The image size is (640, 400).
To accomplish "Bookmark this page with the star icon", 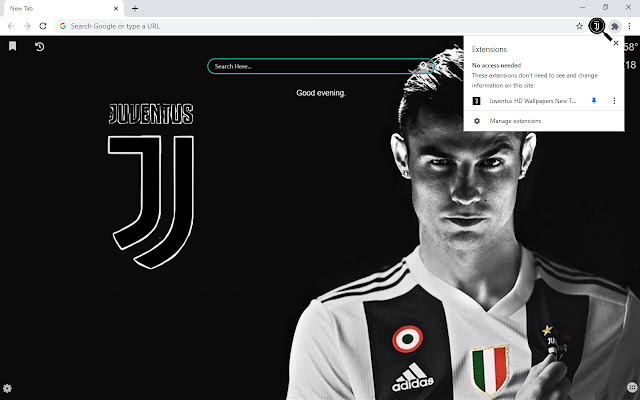I will 579,26.
